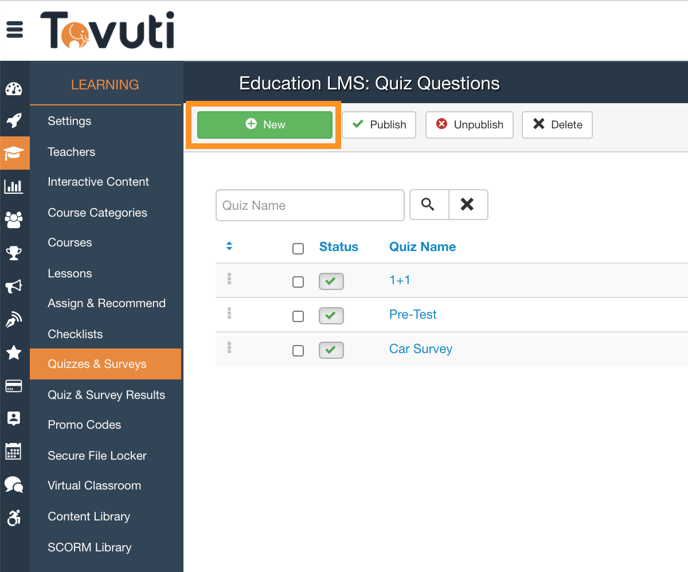
Task: Tick the checkbox for 1+1 quiz
Action: 298,282
